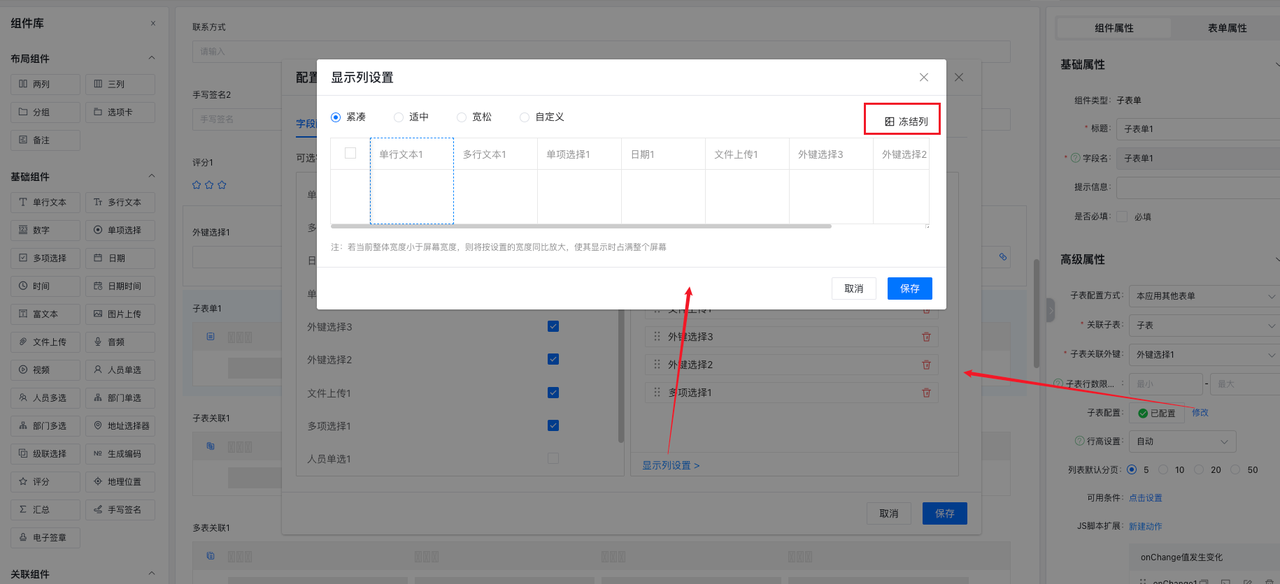The image size is (1280, 584).
Task: Click 保存 in the 显示列设置 dialog
Action: (x=909, y=288)
